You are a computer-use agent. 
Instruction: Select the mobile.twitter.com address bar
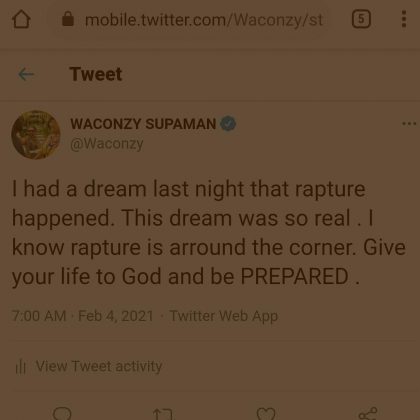[204, 20]
